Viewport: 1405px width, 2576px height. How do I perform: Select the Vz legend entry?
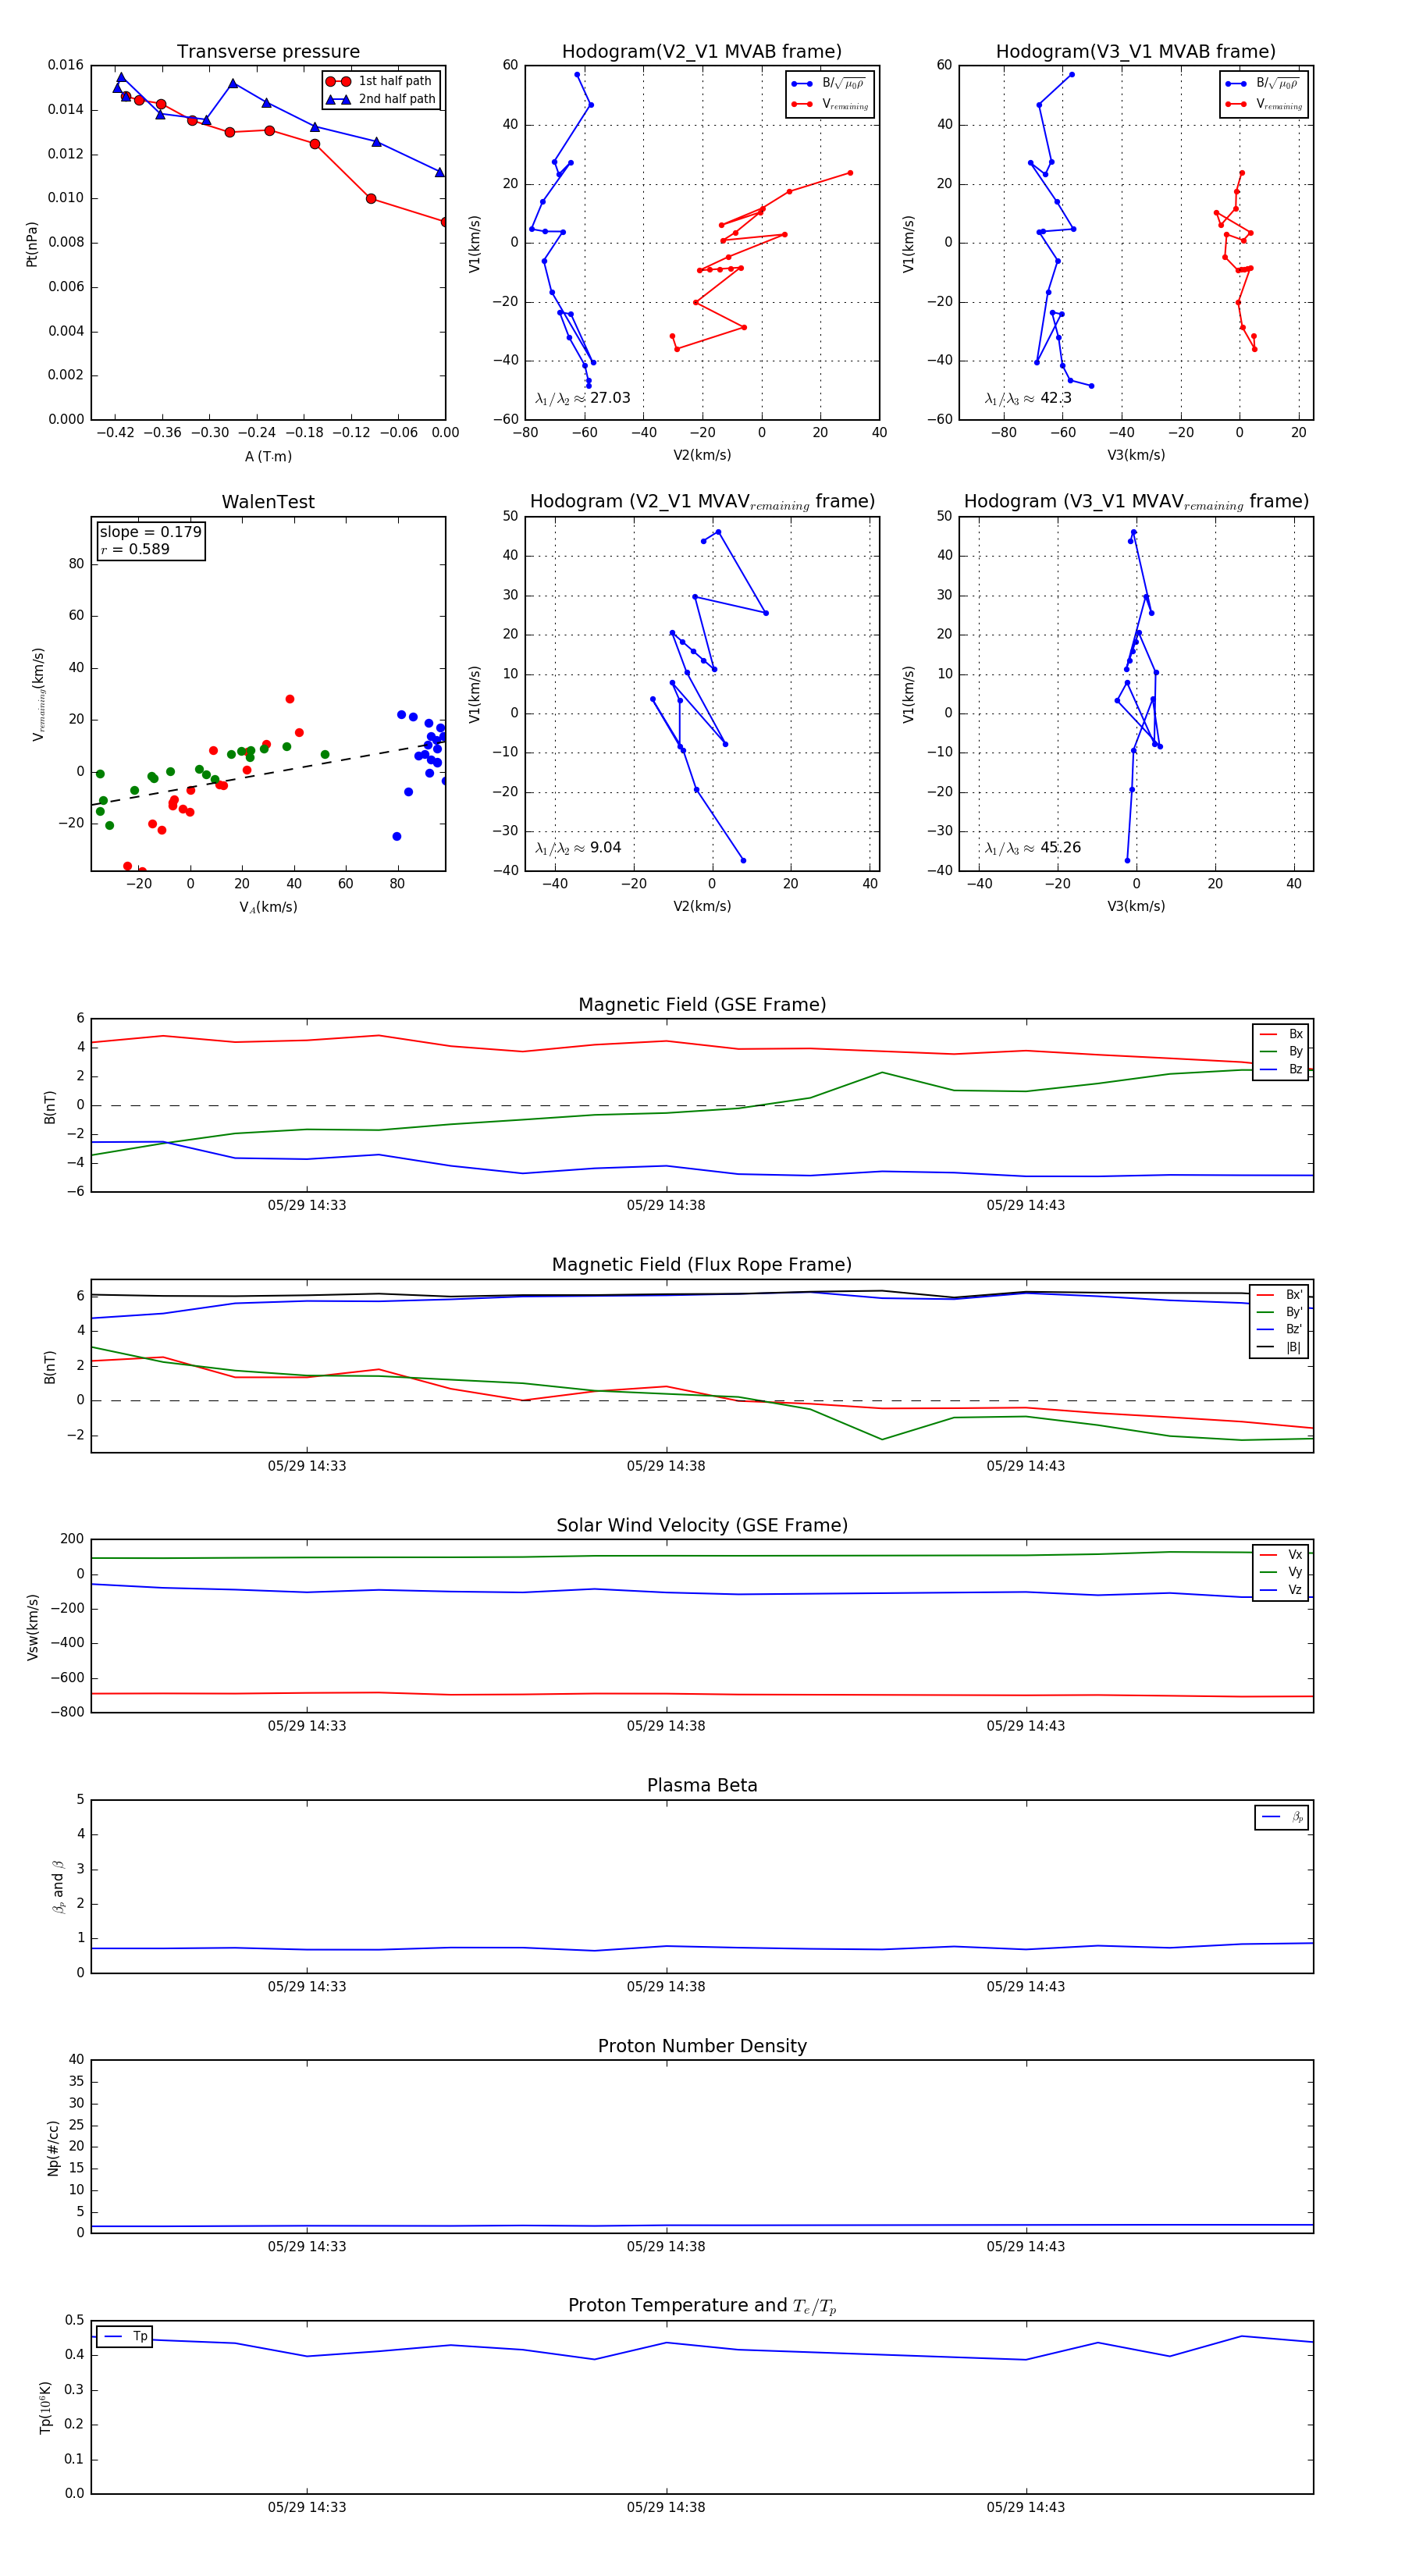pos(1281,1590)
